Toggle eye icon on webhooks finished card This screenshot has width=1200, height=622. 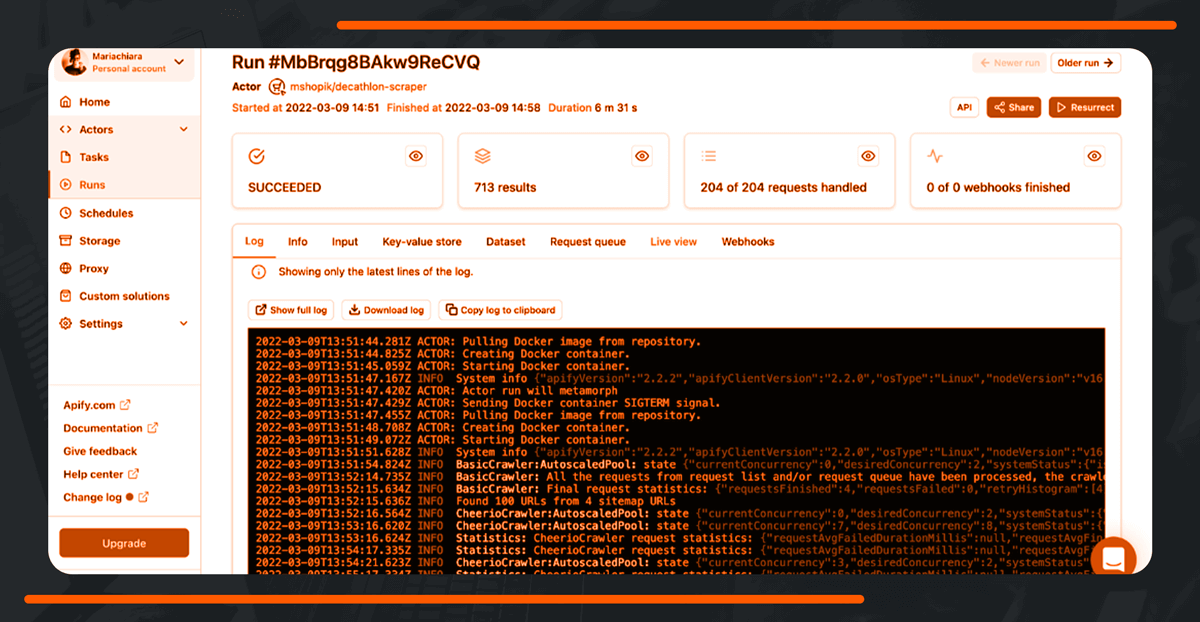1094,156
